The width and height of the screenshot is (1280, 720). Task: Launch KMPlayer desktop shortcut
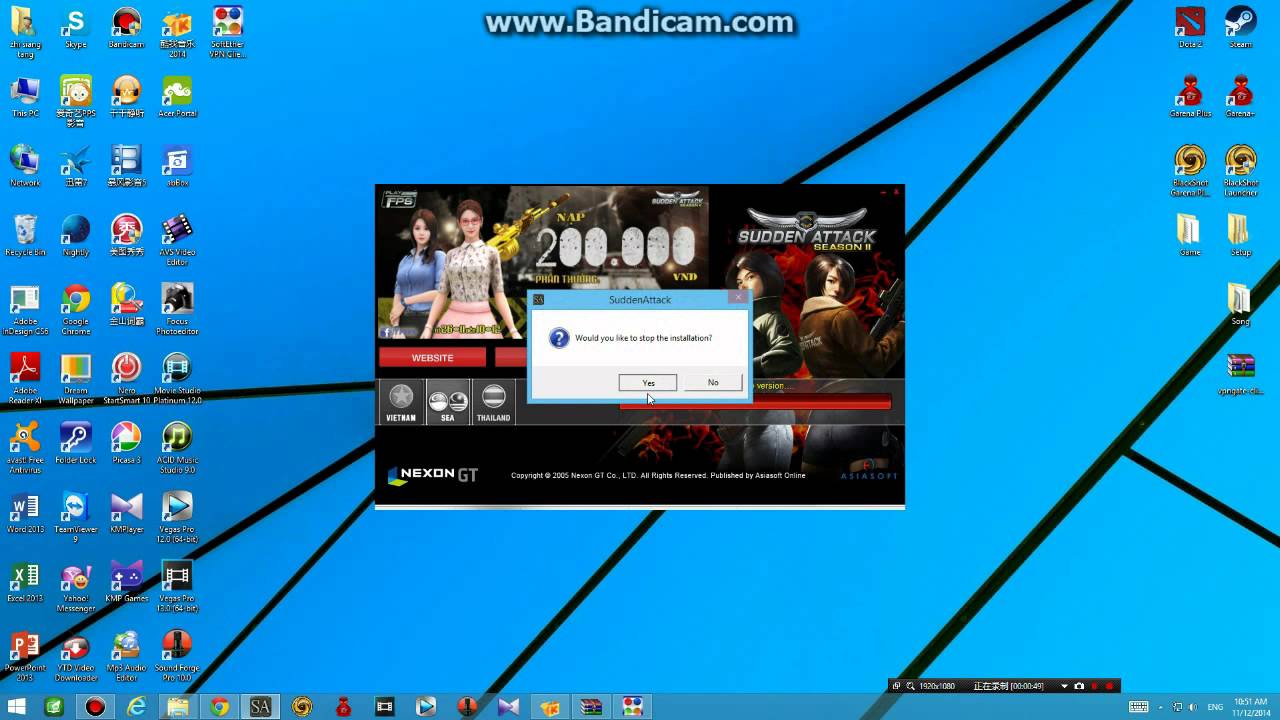[126, 513]
